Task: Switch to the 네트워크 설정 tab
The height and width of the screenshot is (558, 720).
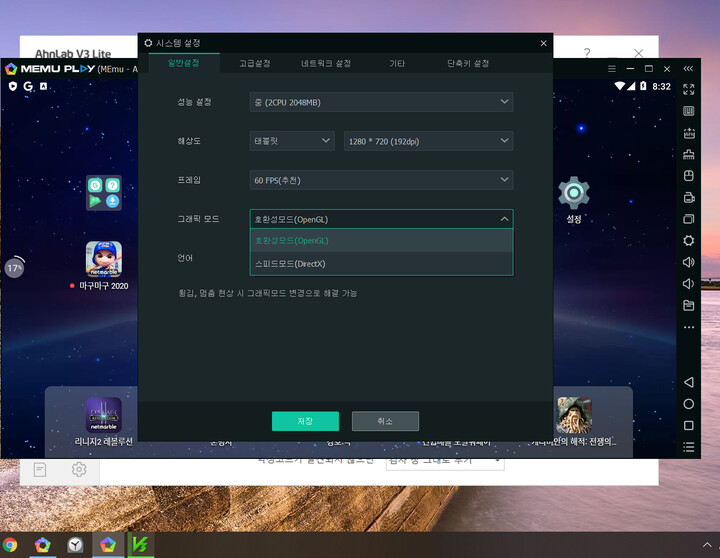Action: [326, 63]
